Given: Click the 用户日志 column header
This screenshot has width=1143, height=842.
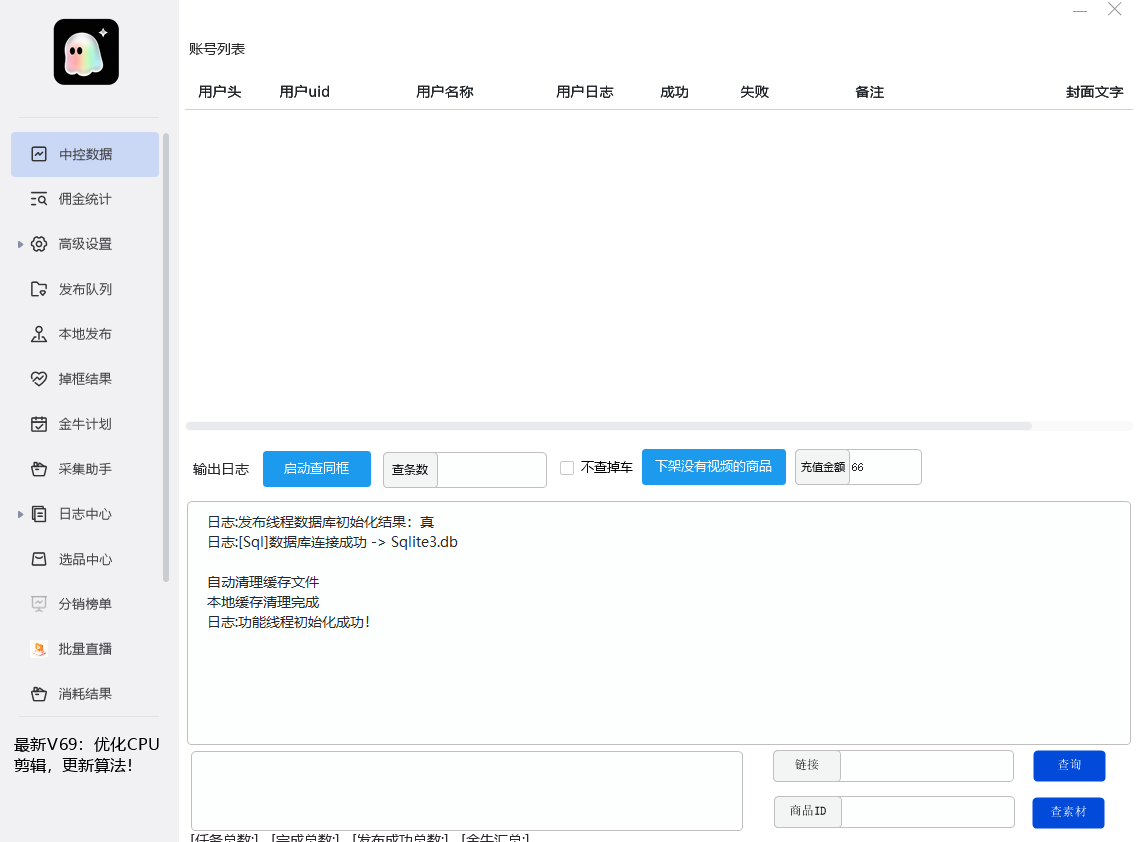Looking at the screenshot, I should (585, 92).
